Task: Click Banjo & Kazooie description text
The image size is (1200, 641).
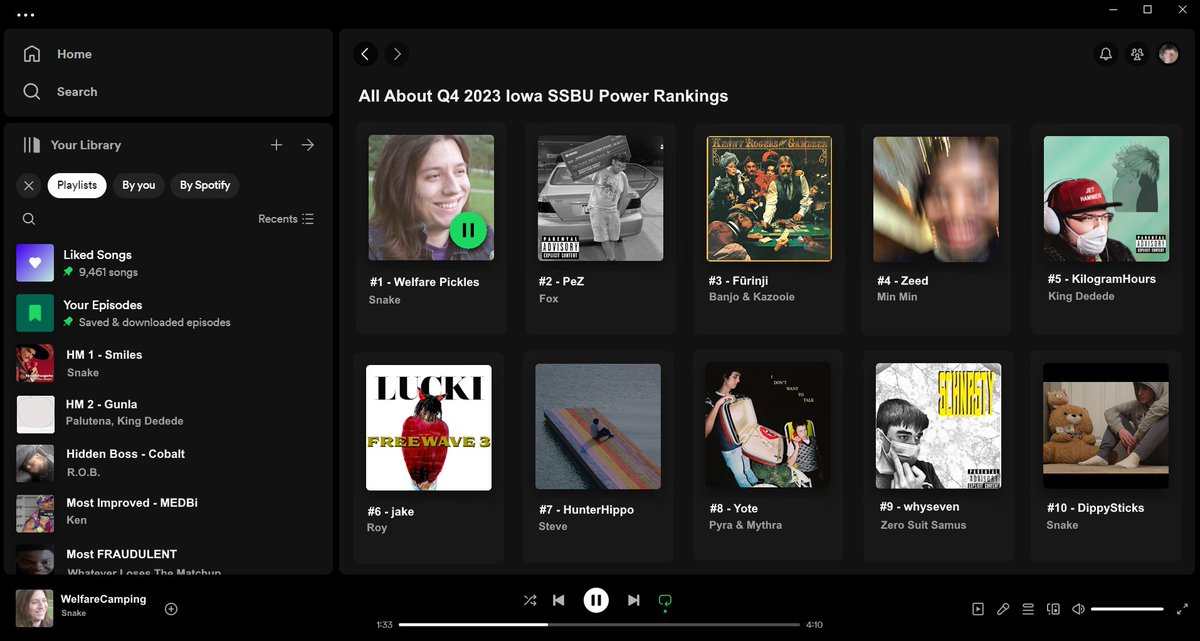Action: (752, 297)
